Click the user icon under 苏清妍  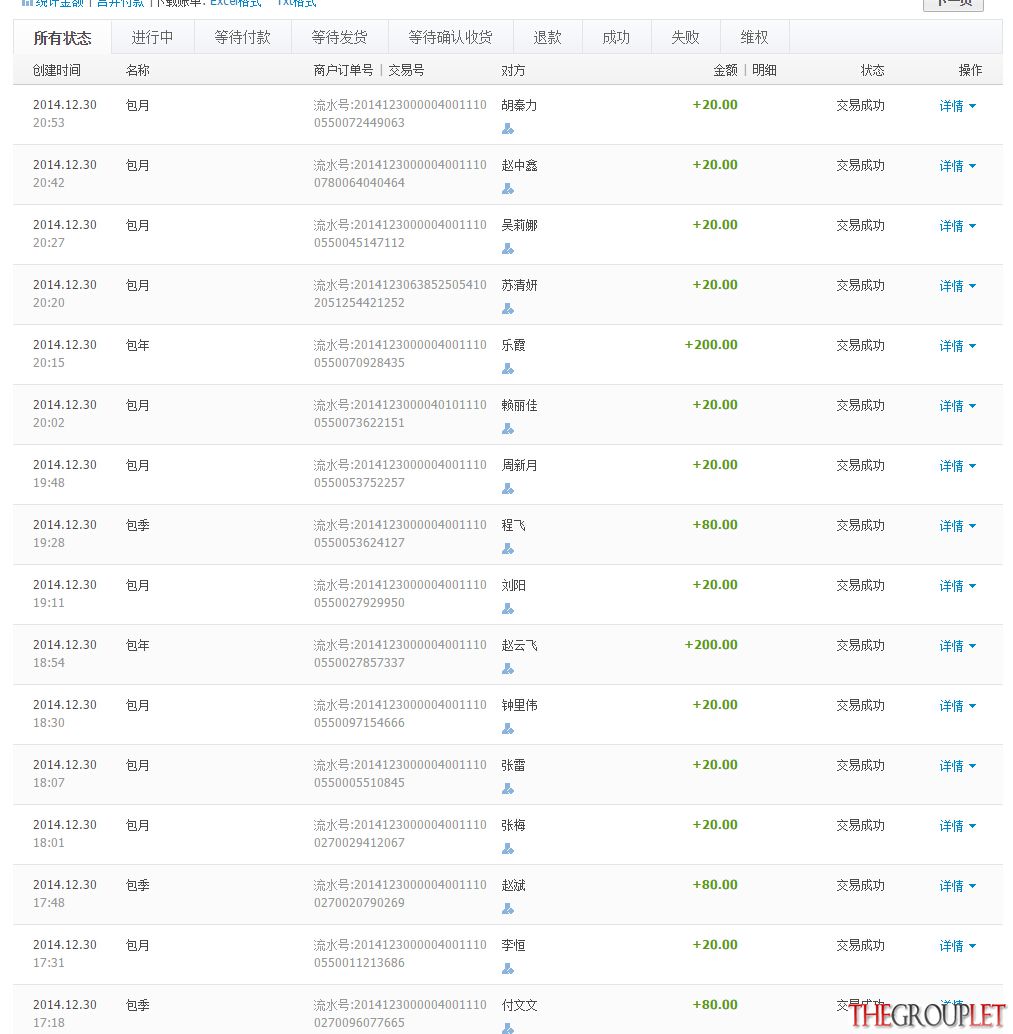507,309
